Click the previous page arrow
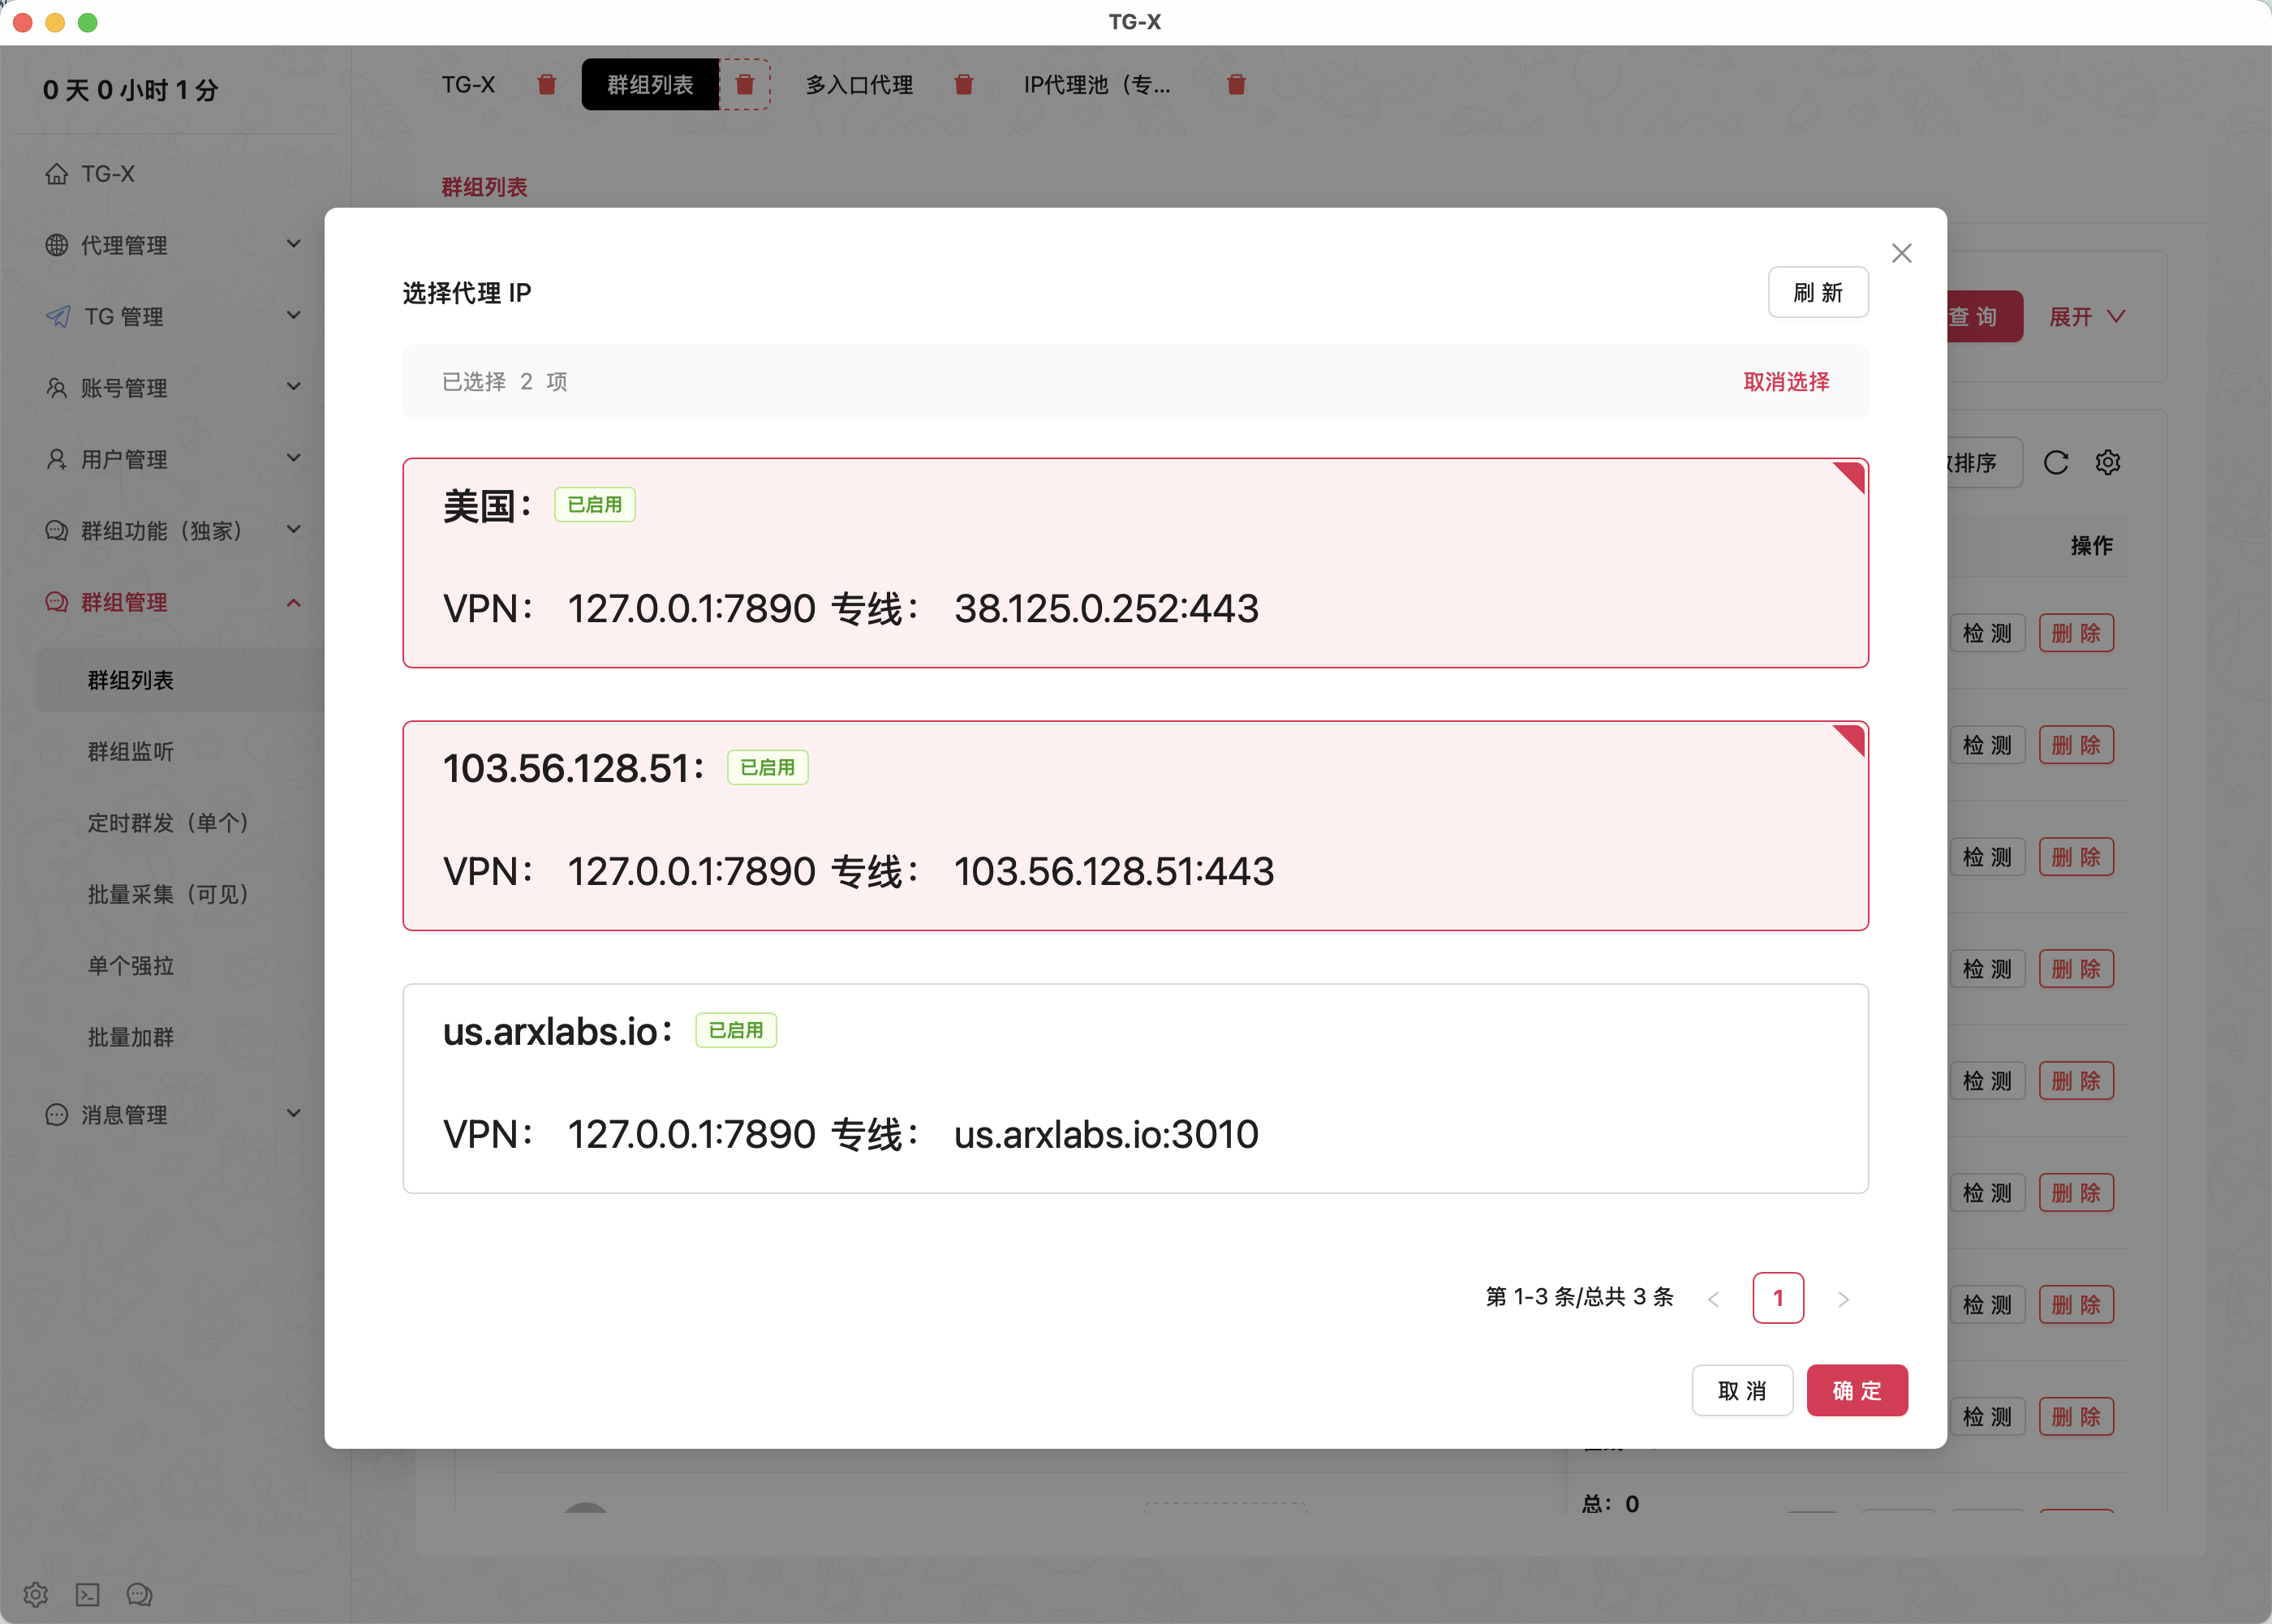 pos(1713,1299)
